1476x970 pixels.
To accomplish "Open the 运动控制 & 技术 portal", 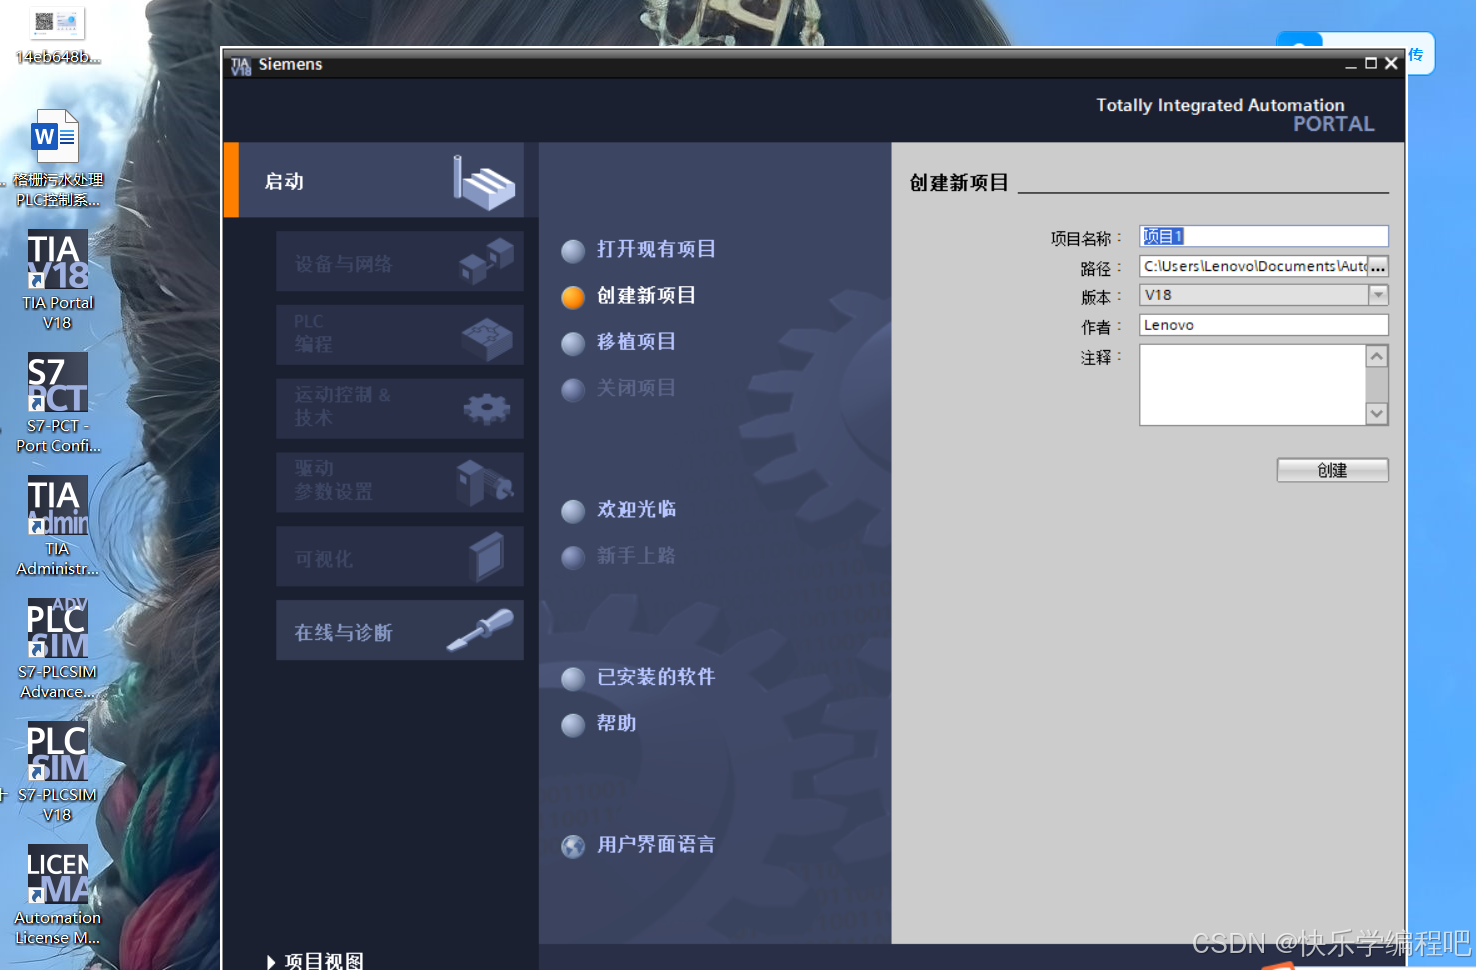I will pyautogui.click(x=399, y=408).
